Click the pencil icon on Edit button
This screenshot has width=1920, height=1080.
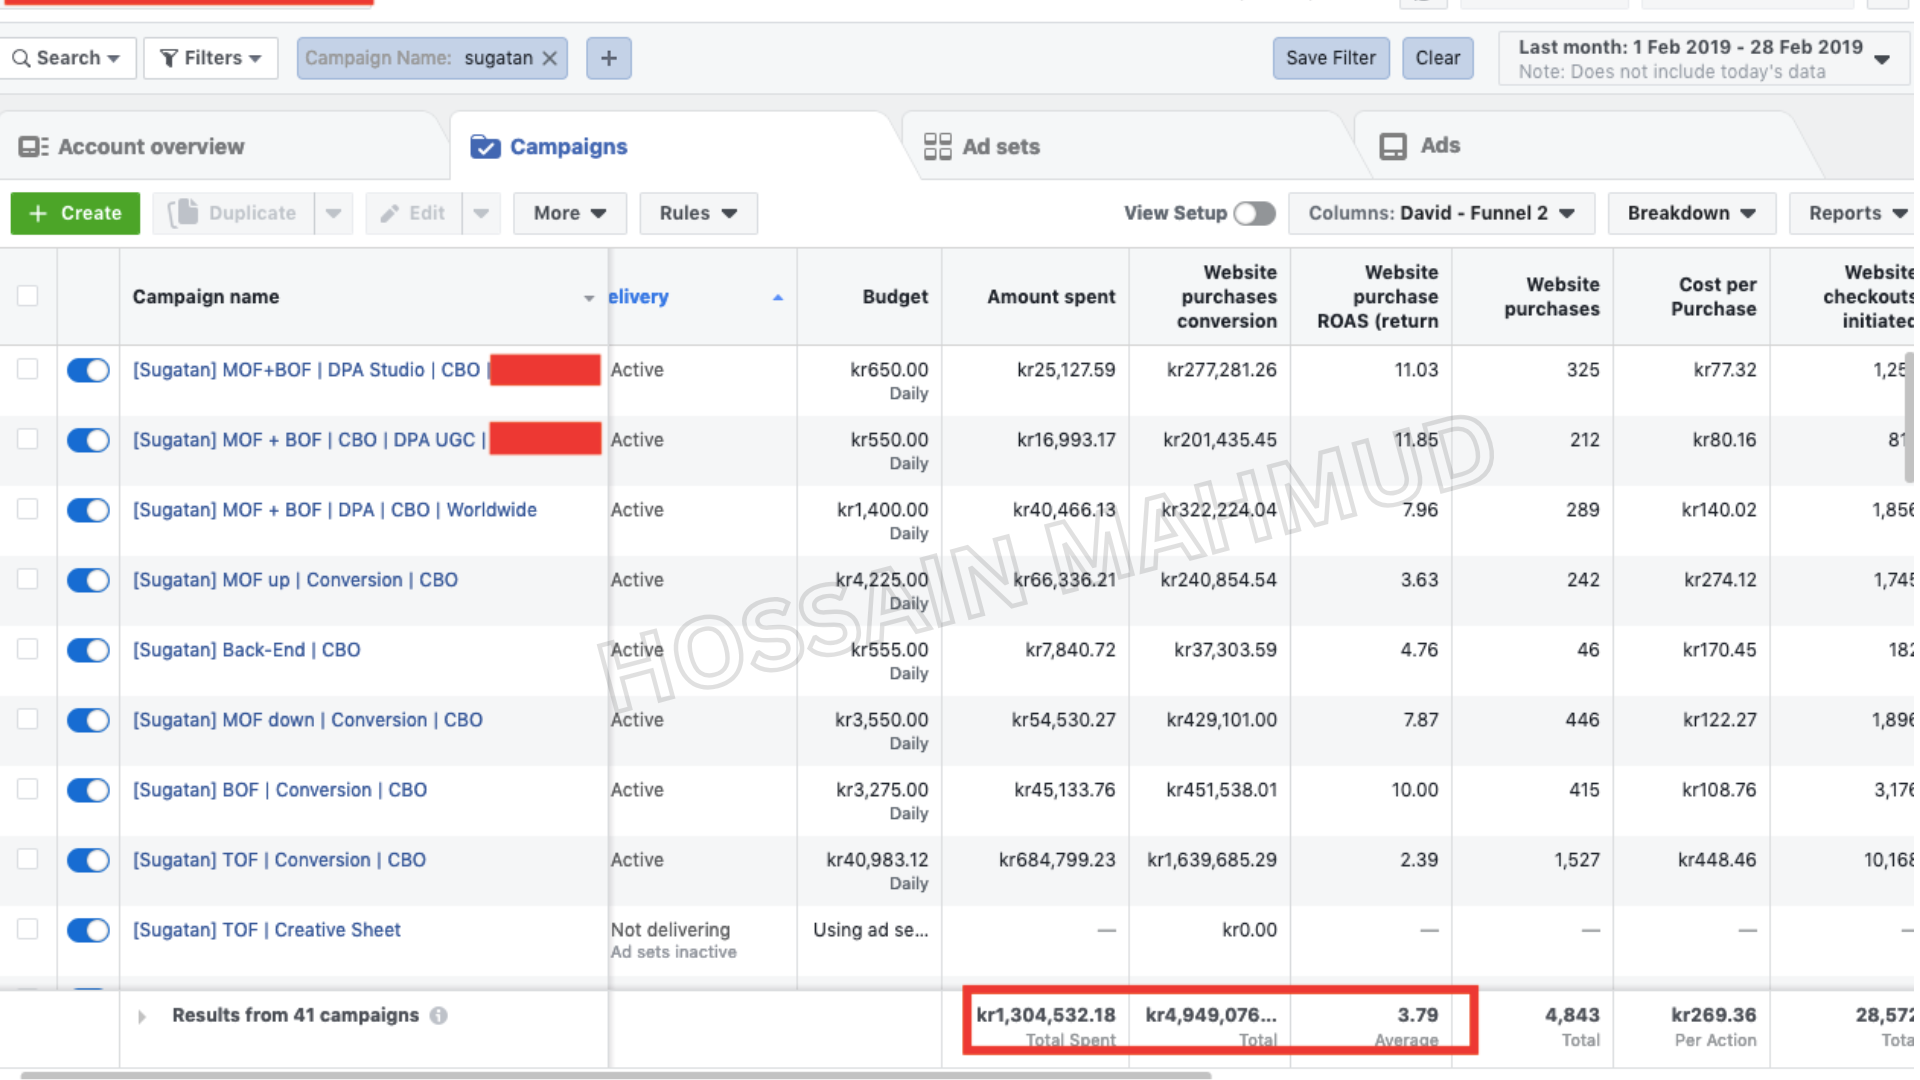[x=390, y=213]
